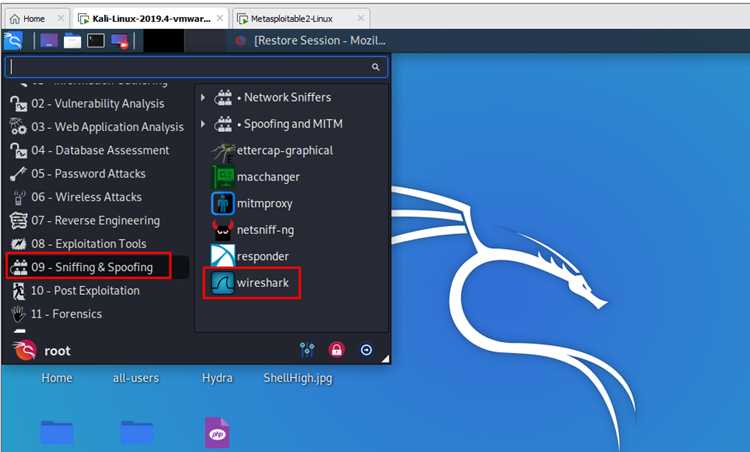Click the Vulnerability Analysis category icon
This screenshot has width=750, height=452.
[x=19, y=104]
